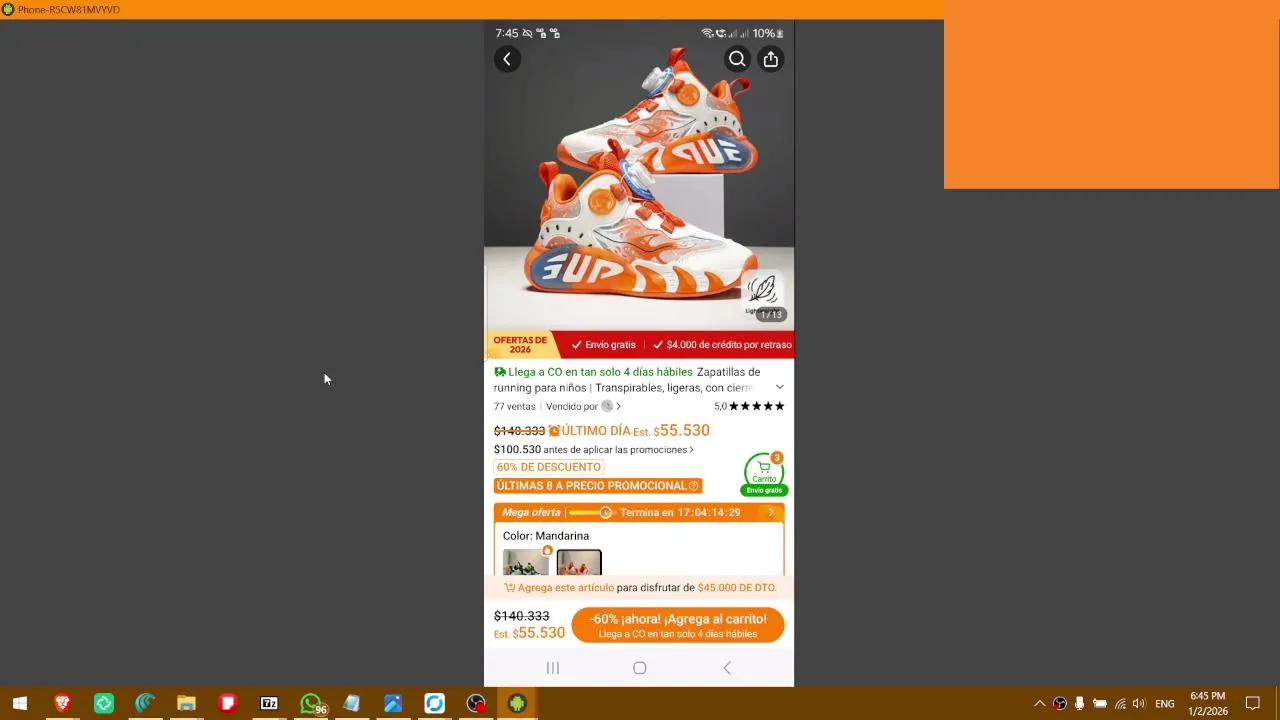Image resolution: width=1280 pixels, height=720 pixels.
Task: Click the ENG language indicator
Action: tap(1165, 704)
